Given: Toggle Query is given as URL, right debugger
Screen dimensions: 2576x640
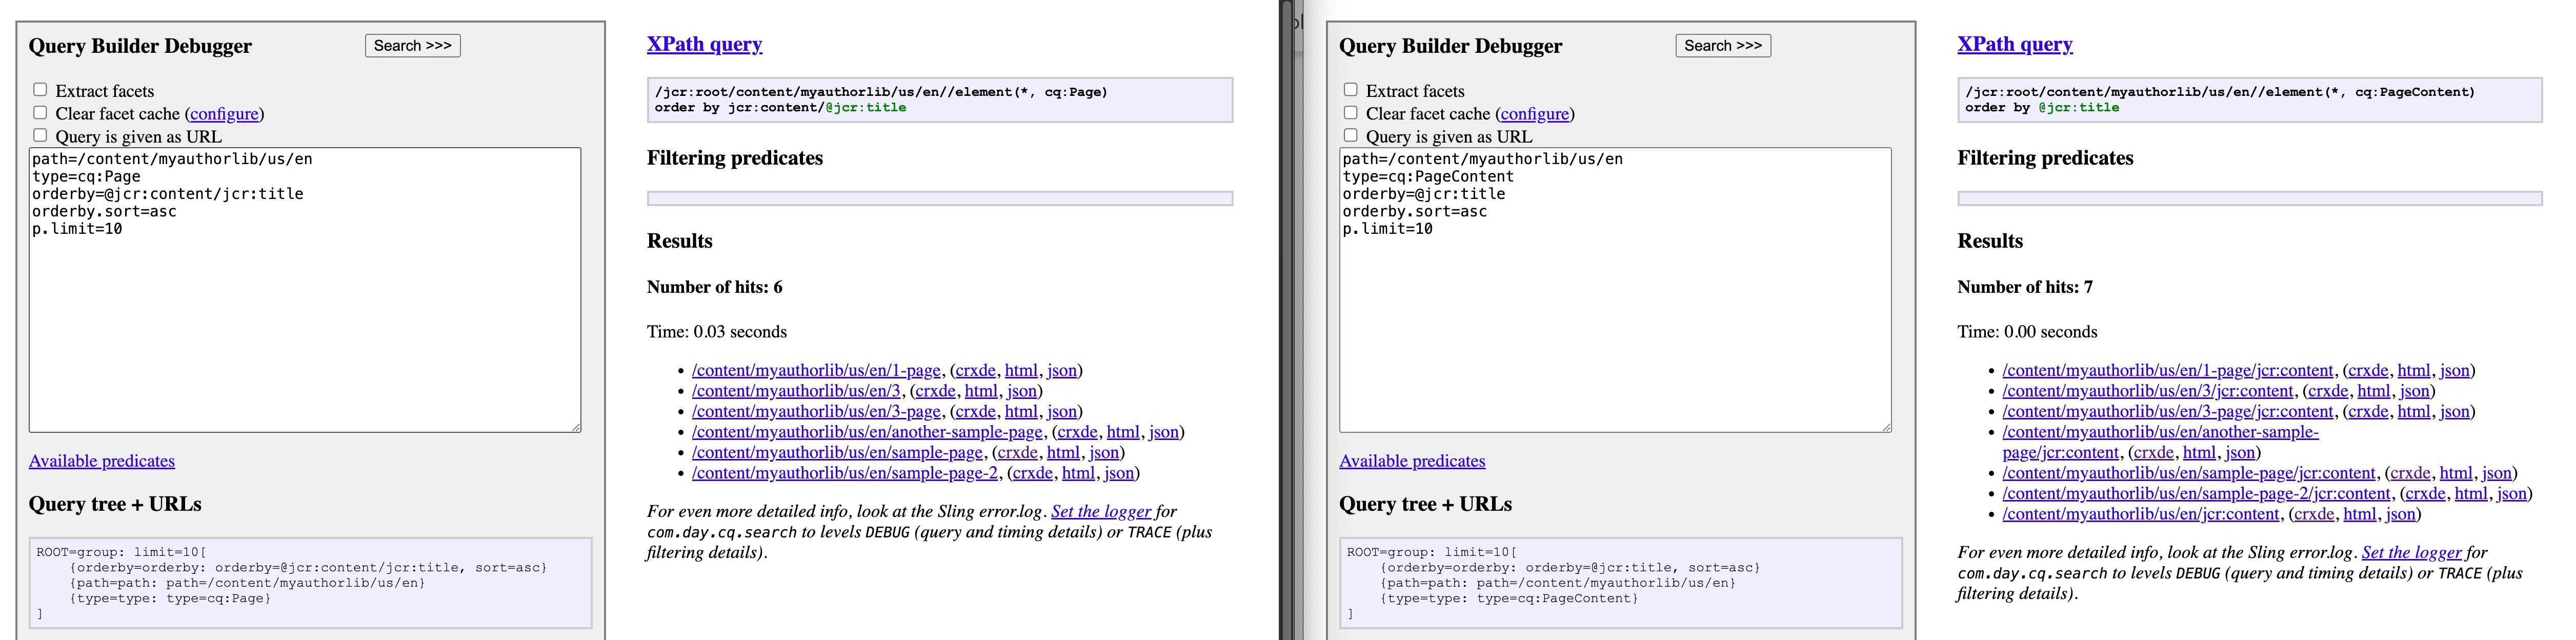Looking at the screenshot, I should [1350, 136].
